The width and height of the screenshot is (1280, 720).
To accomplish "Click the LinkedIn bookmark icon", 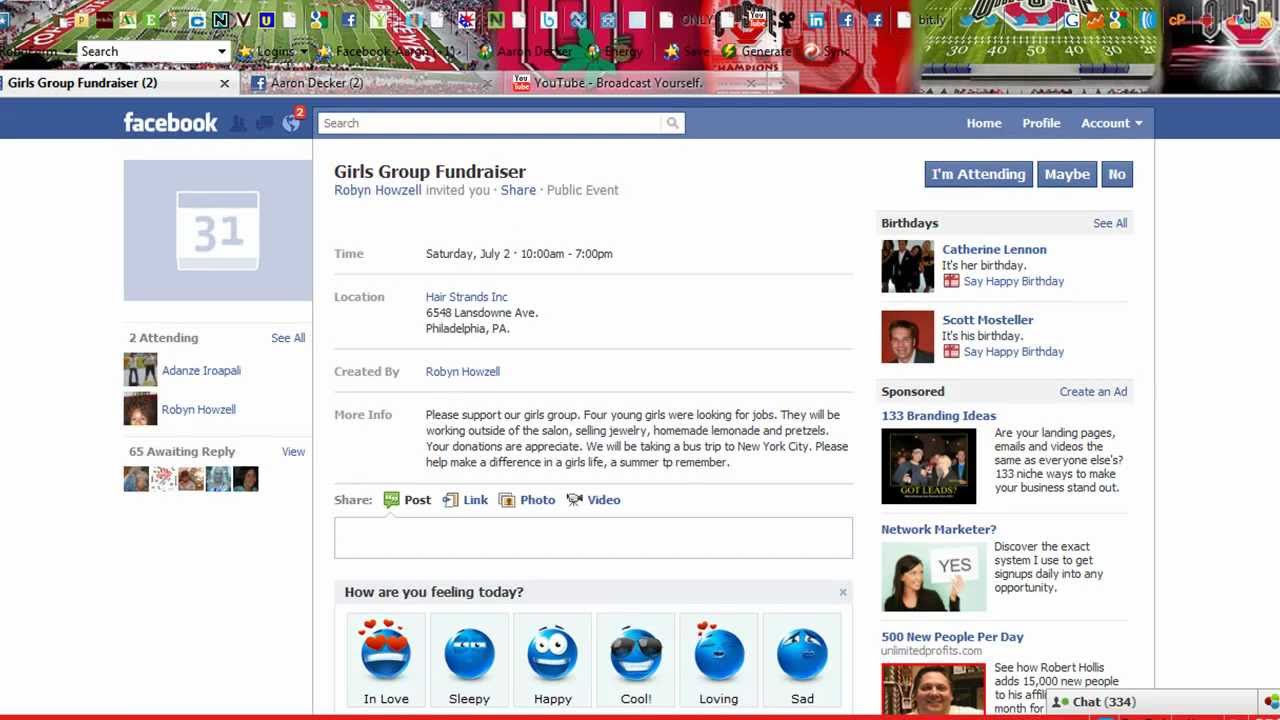I will [x=816, y=20].
